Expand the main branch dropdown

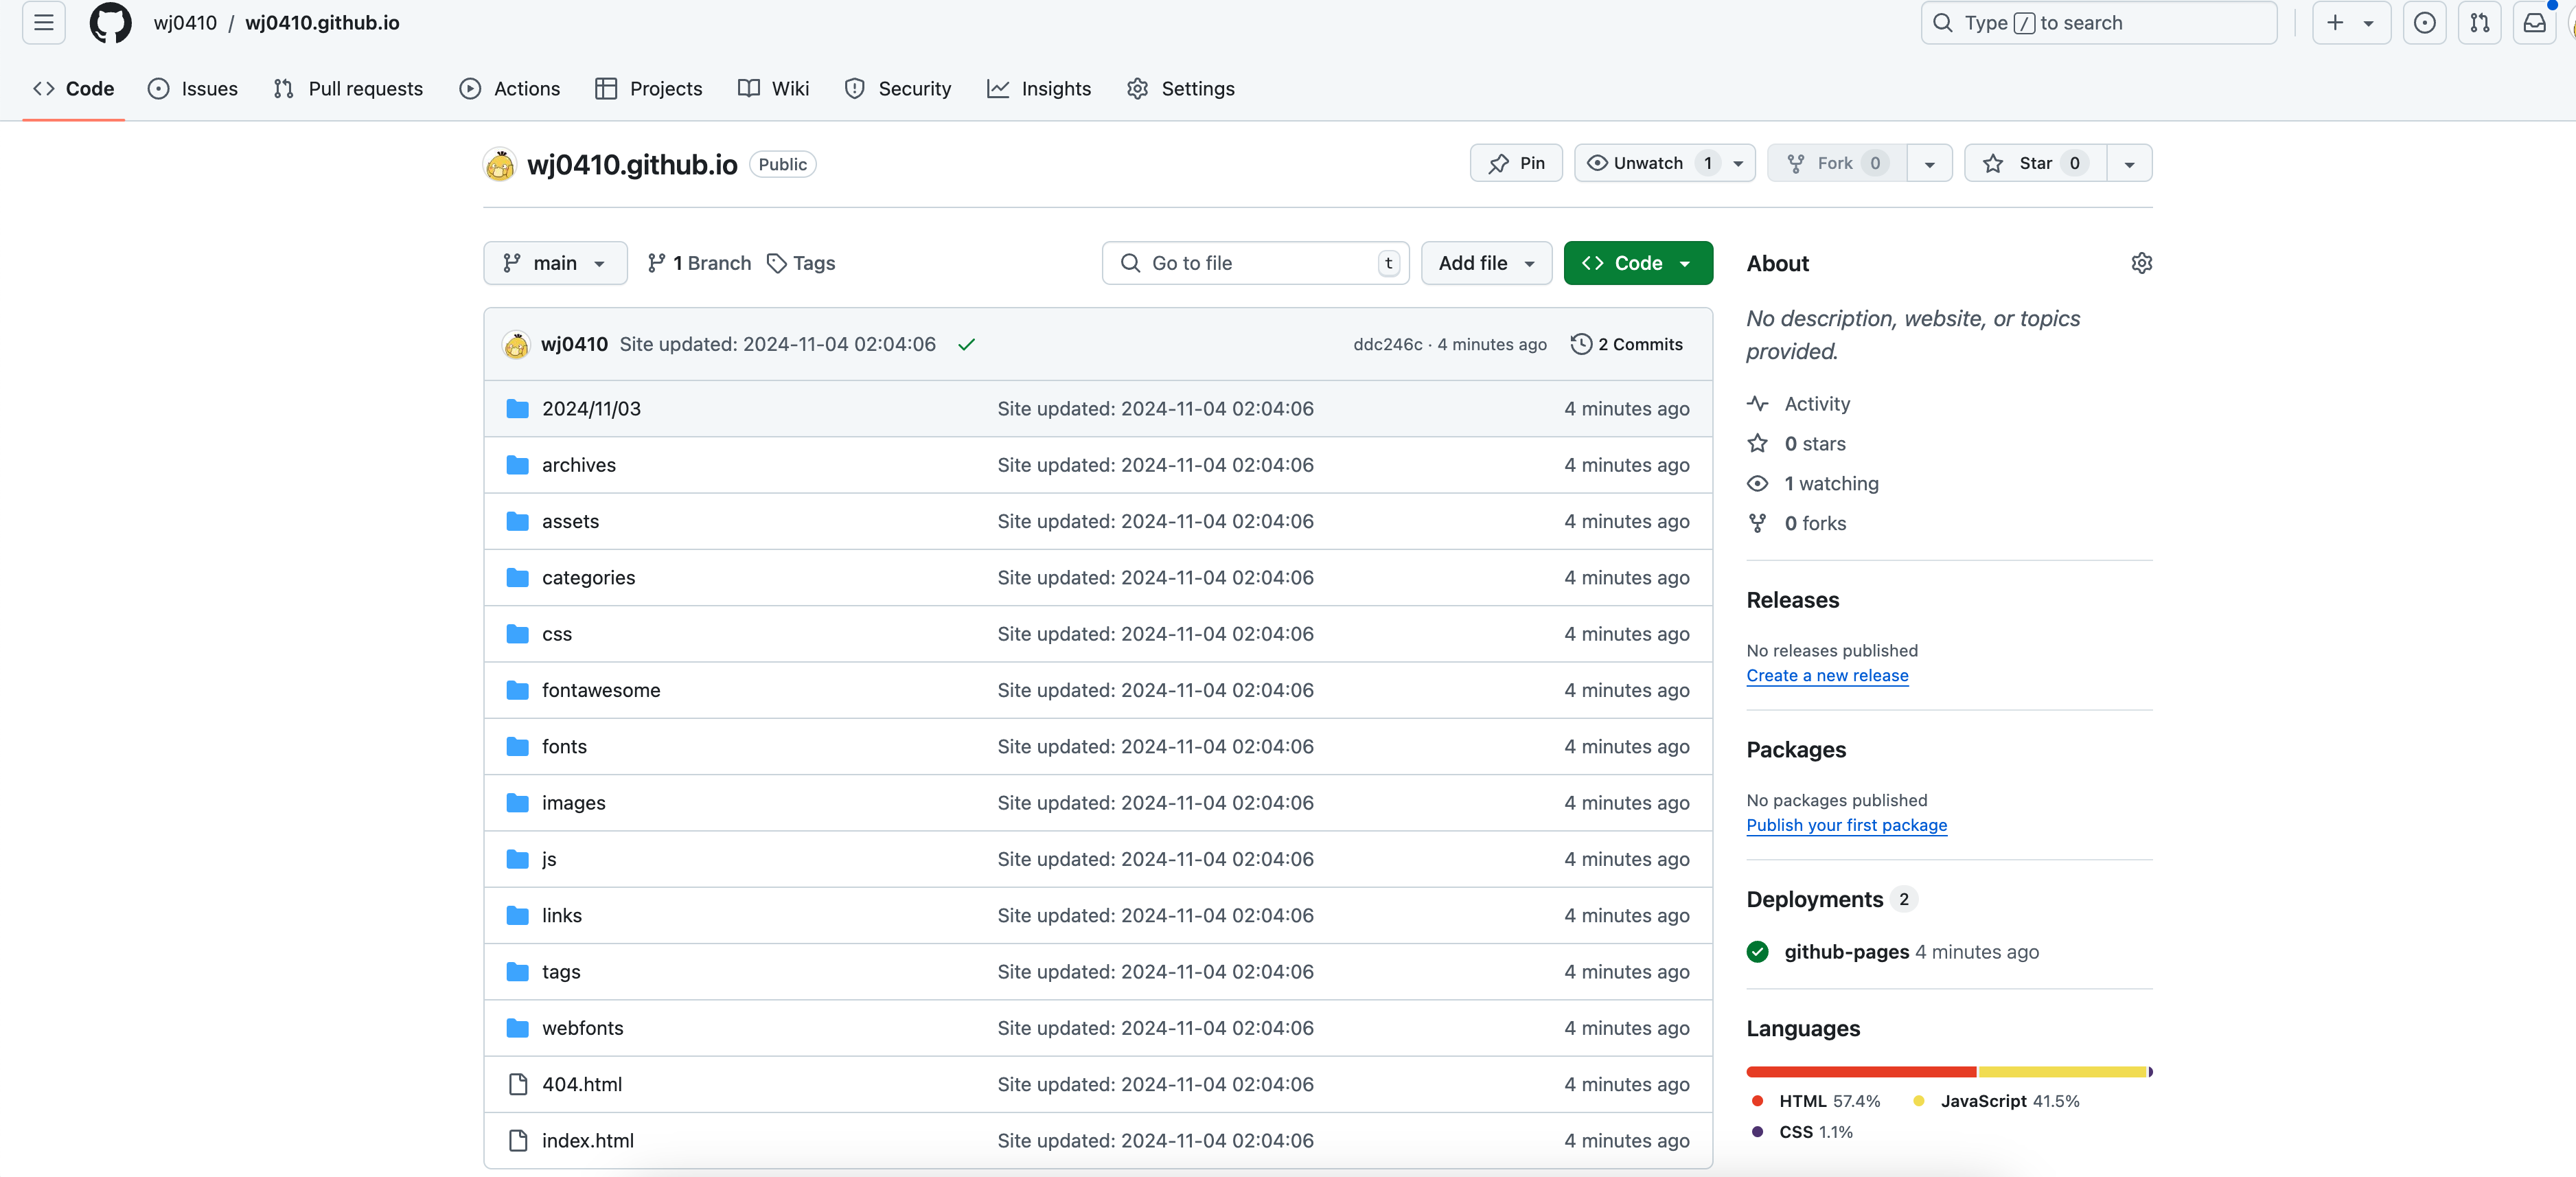(555, 263)
